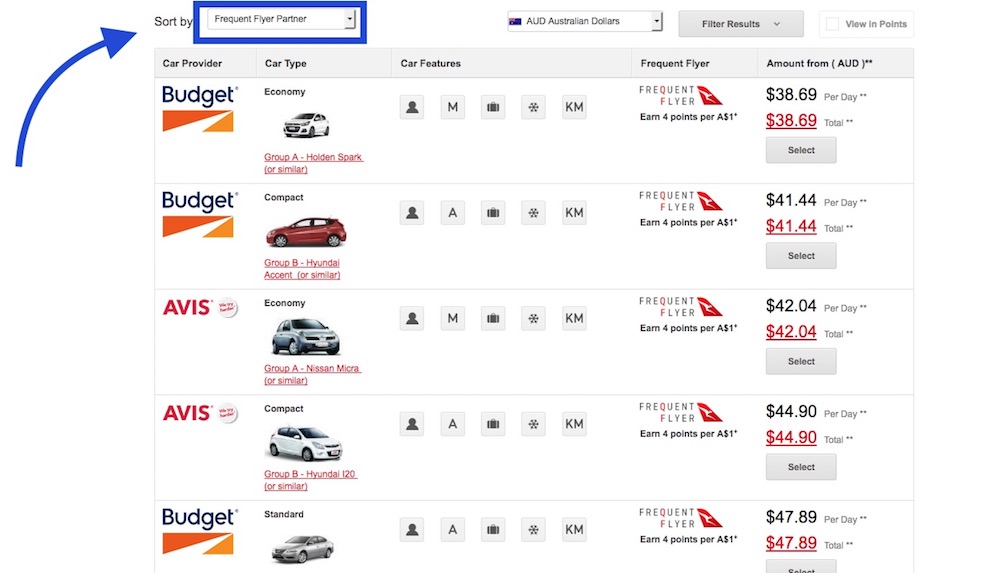Click the $38.69 total price link
This screenshot has height=573, width=1000.
[791, 121]
